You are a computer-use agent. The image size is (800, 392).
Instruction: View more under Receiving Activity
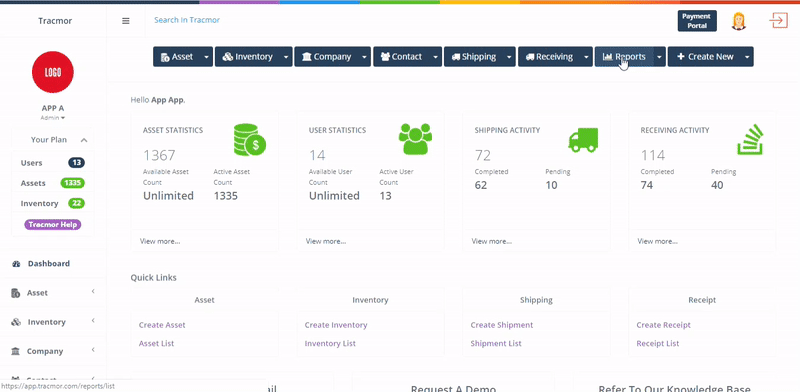point(658,241)
